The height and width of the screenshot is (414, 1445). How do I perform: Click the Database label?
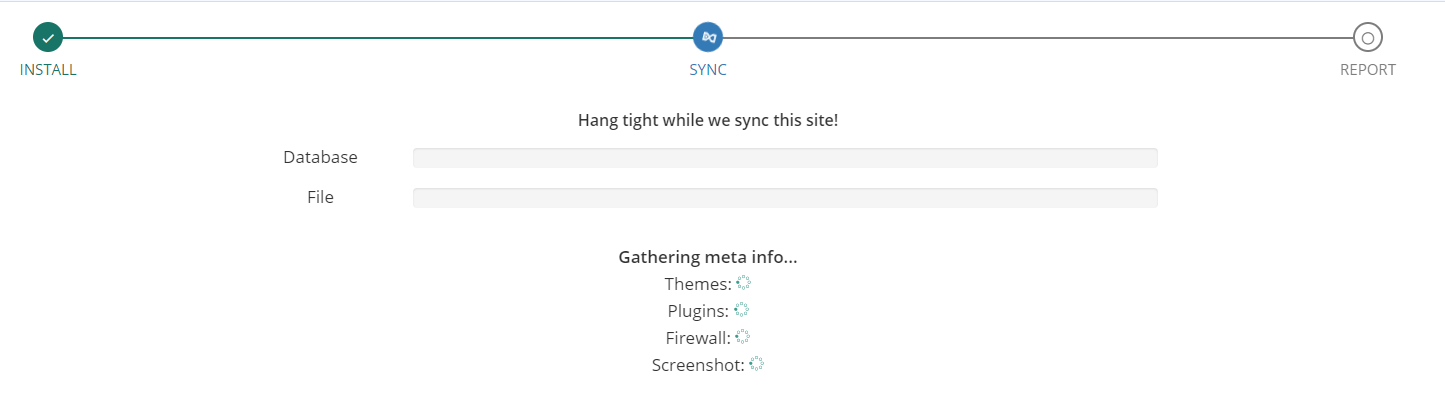click(x=320, y=157)
